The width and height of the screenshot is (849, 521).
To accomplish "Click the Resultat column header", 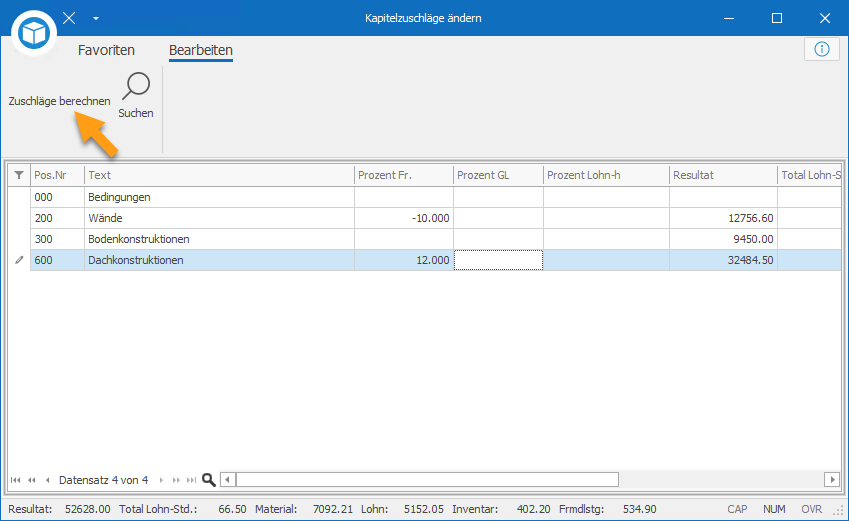I will coord(723,175).
